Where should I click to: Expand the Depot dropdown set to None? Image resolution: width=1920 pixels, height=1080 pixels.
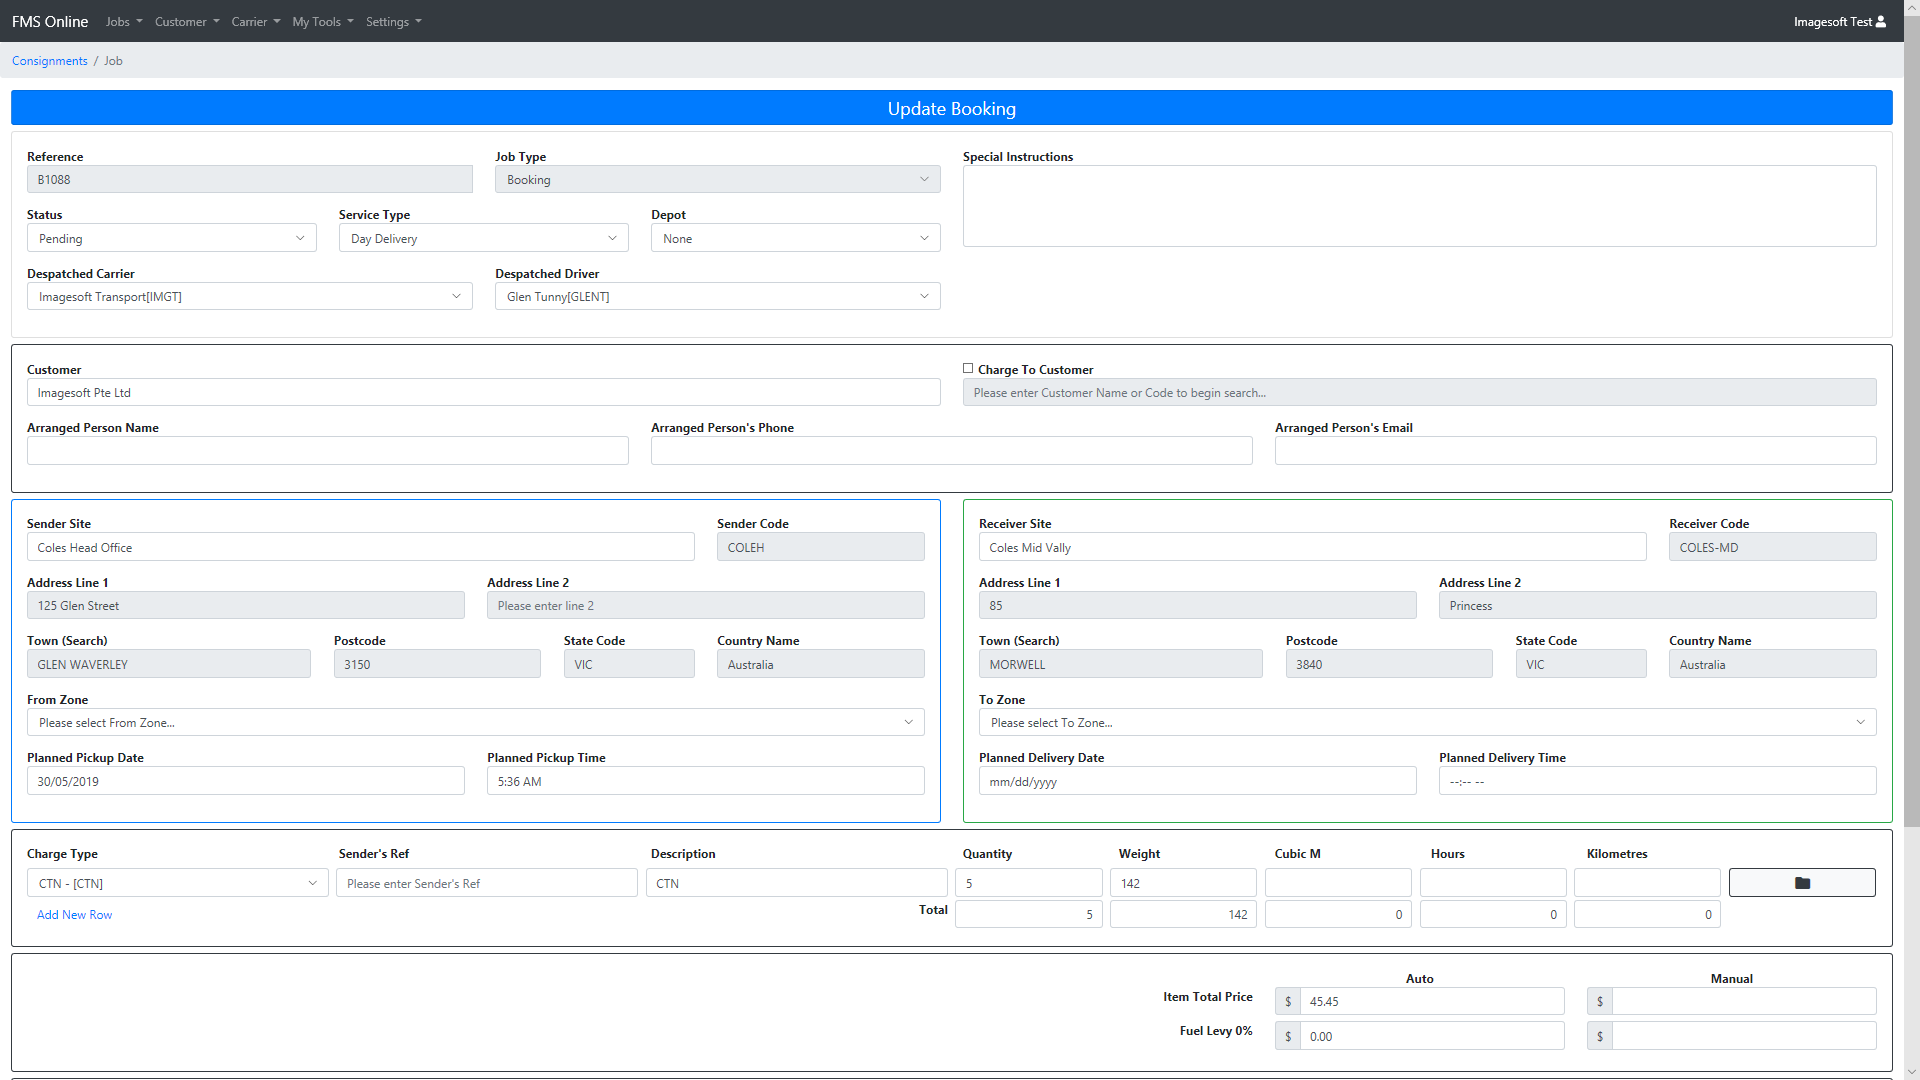pyautogui.click(x=795, y=238)
